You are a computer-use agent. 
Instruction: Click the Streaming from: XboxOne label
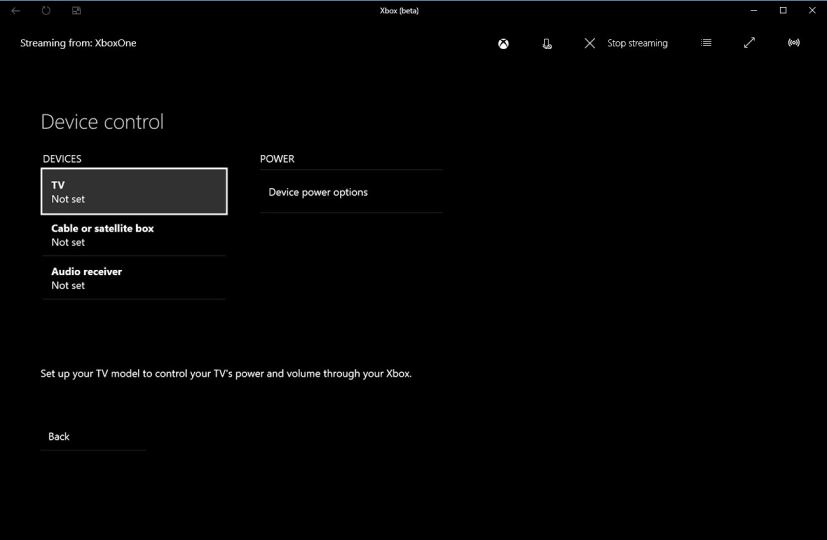click(x=78, y=44)
